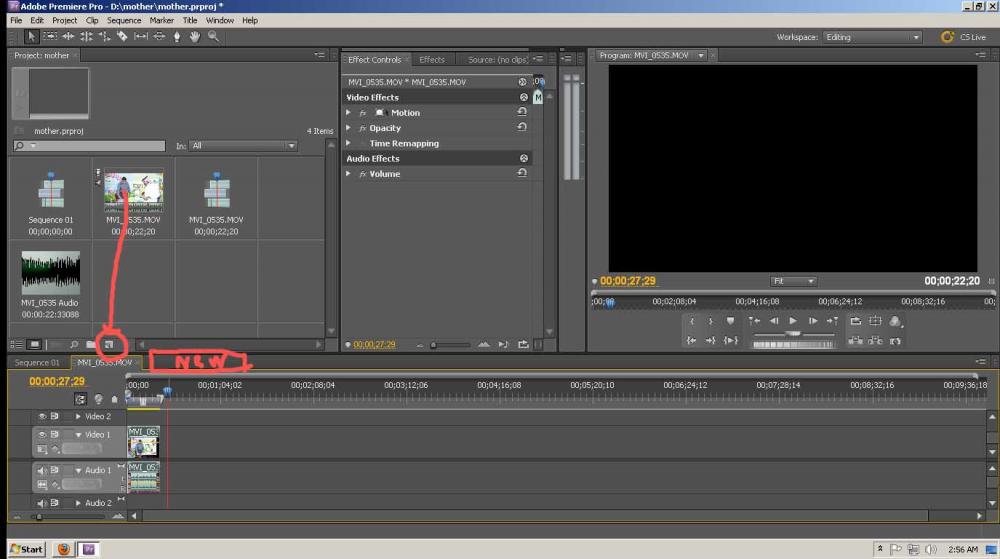The image size is (1000, 559).
Task: Mute Audio 2 track speaker
Action: point(42,503)
